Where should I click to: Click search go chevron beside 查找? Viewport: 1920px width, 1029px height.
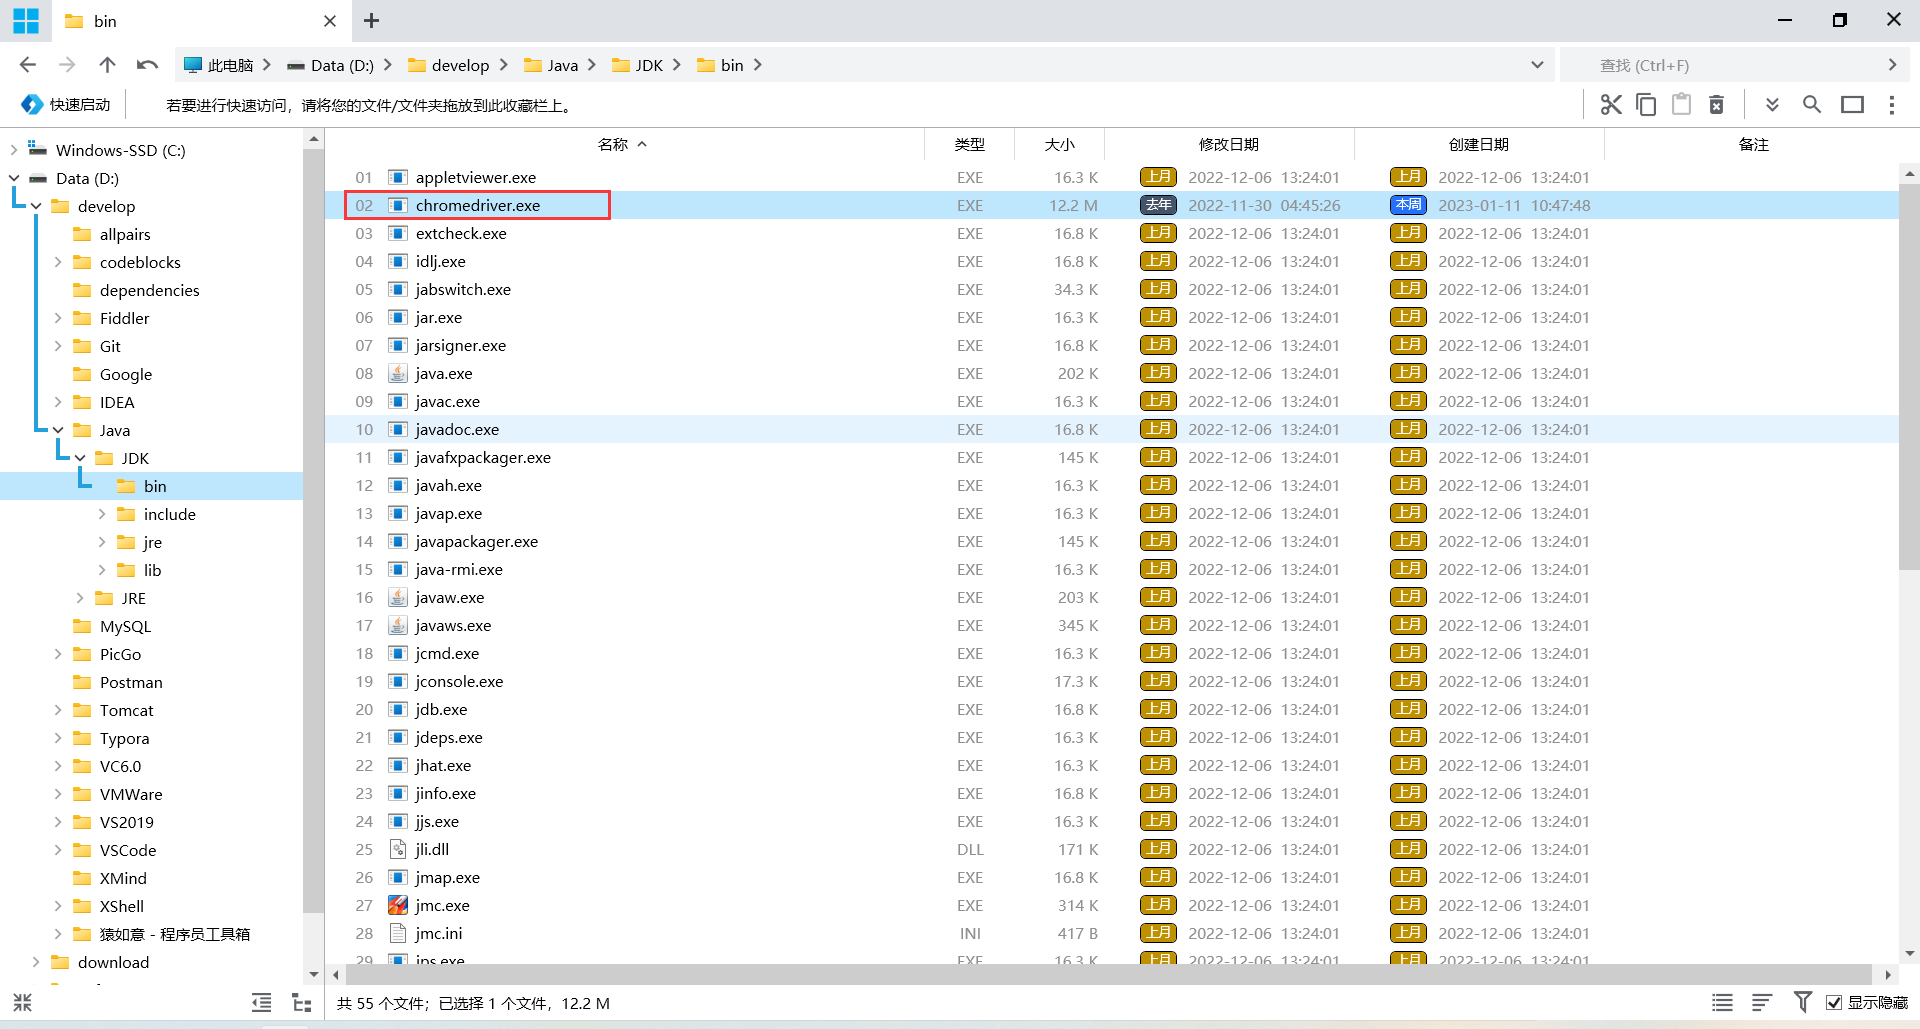pyautogui.click(x=1892, y=65)
